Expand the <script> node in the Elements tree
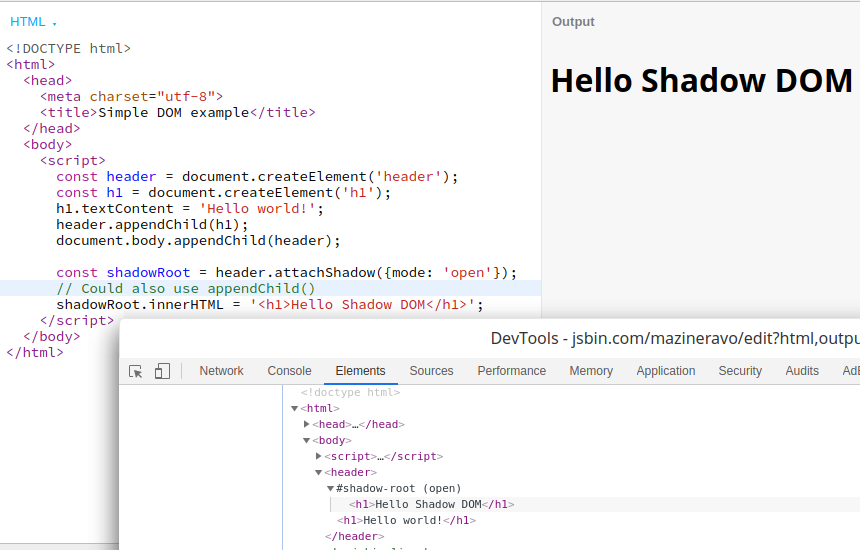The height and width of the screenshot is (550, 860). pyautogui.click(x=319, y=456)
